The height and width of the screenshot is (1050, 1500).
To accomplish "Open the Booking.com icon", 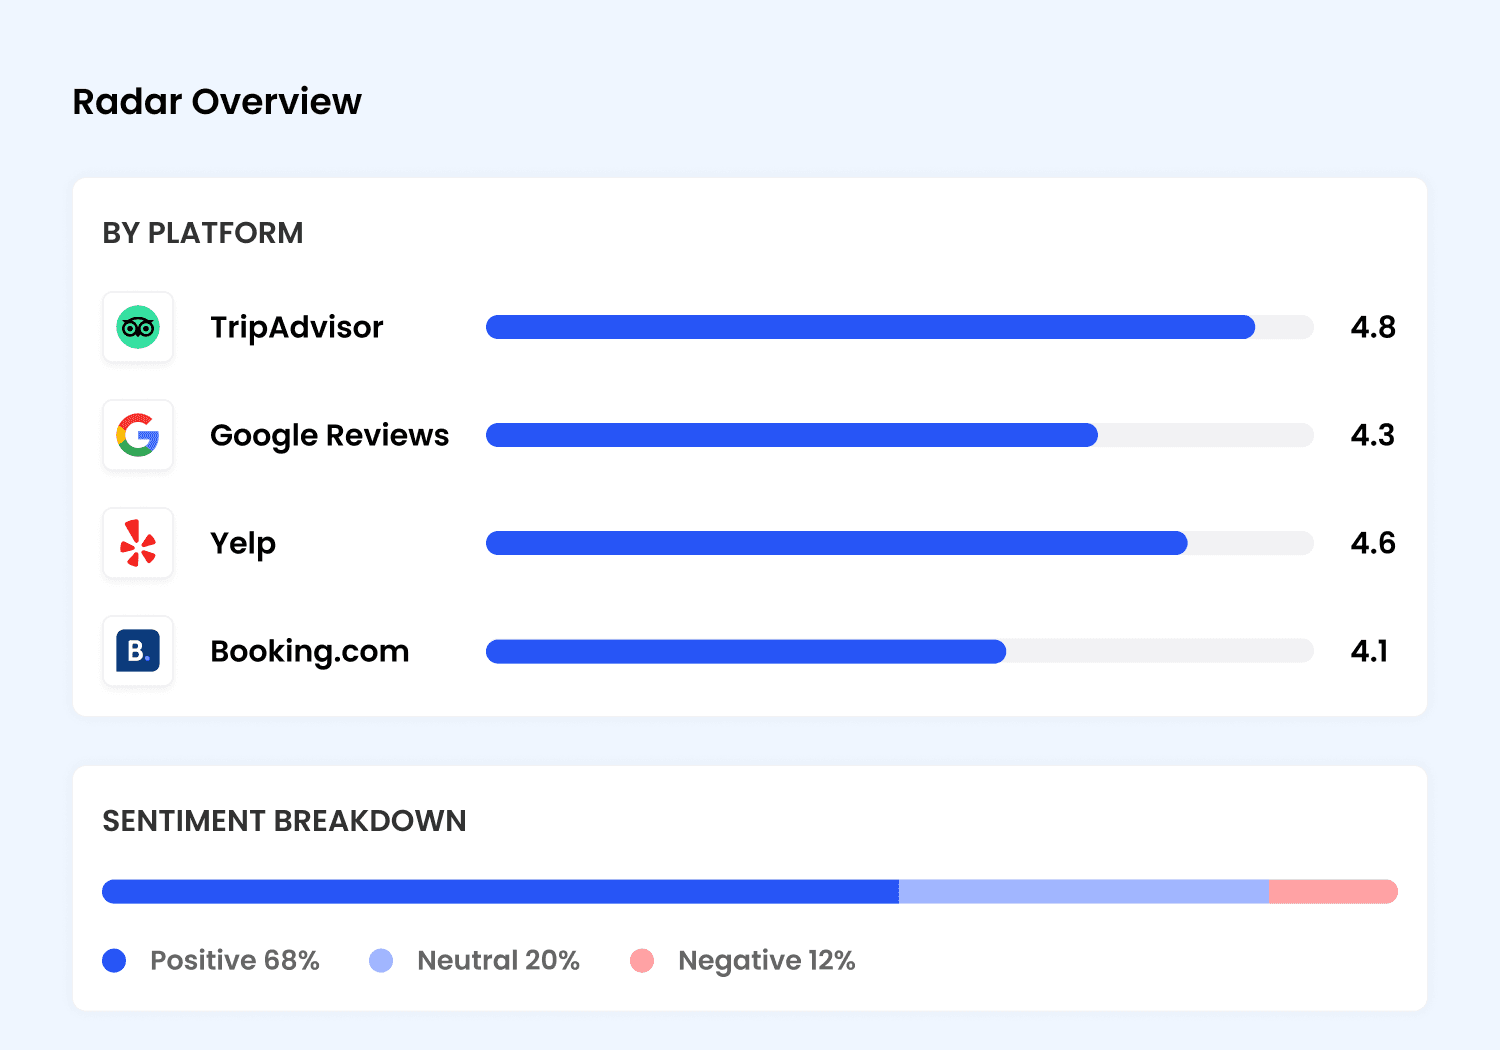I will tap(138, 651).
